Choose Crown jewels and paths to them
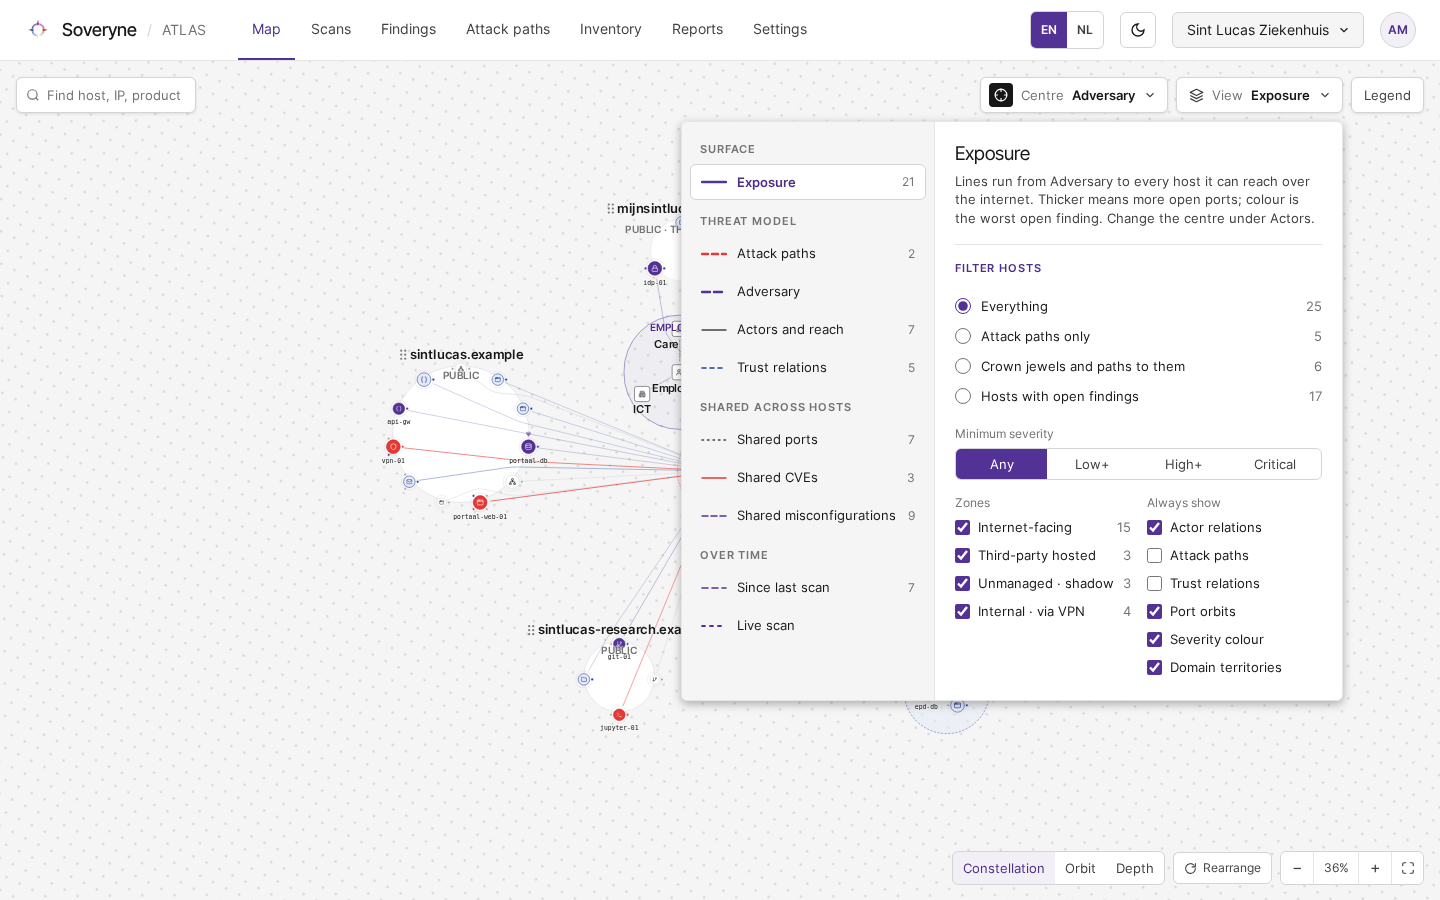The image size is (1440, 900). (963, 366)
